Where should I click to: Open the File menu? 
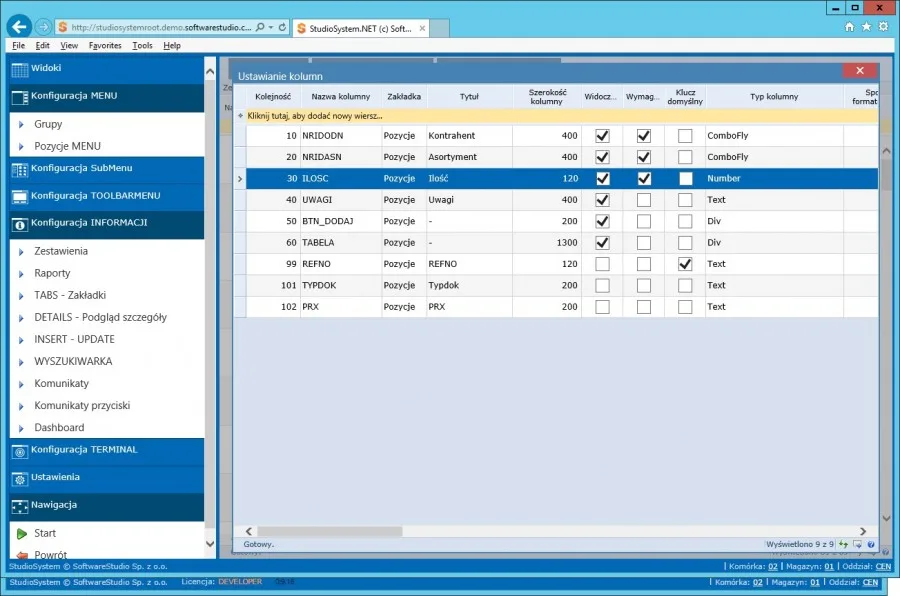pyautogui.click(x=18, y=45)
